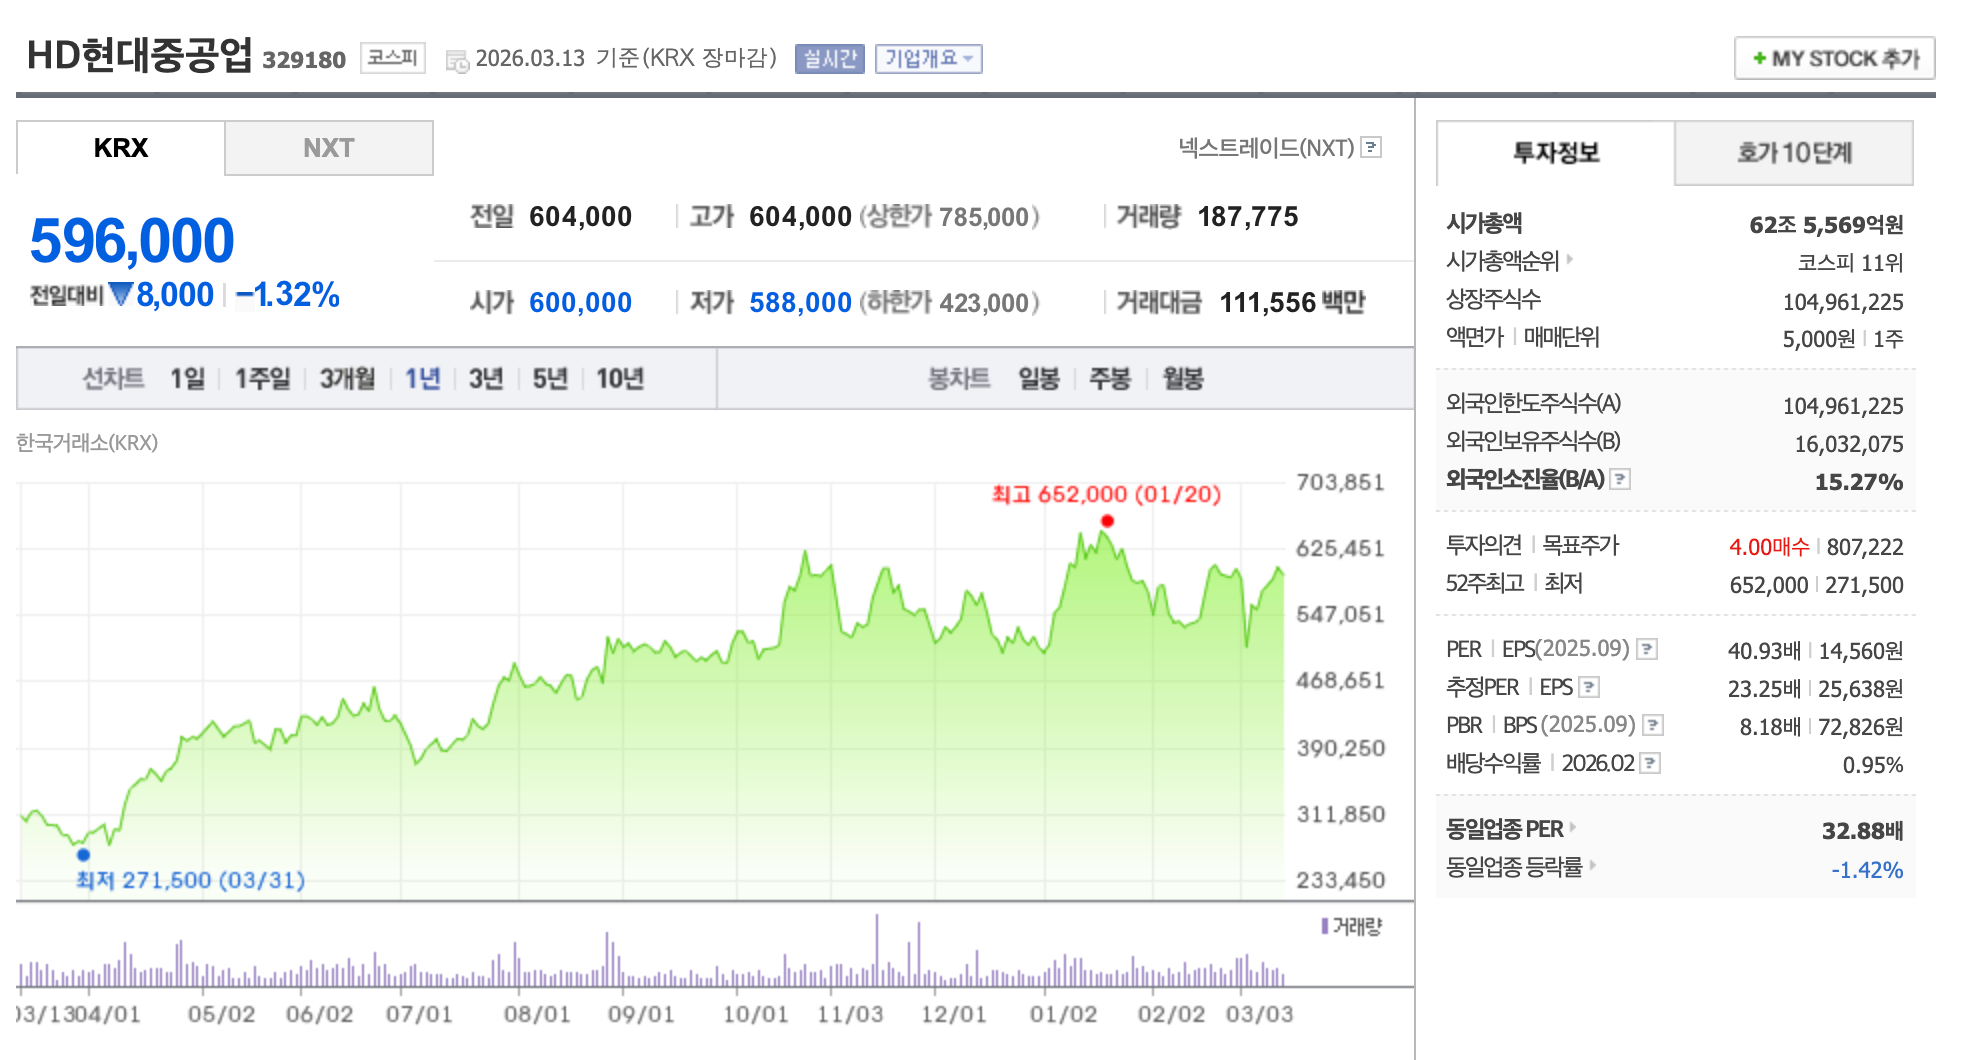
Task: Click the arrow next to 동일업종 등락률
Action: (1592, 865)
